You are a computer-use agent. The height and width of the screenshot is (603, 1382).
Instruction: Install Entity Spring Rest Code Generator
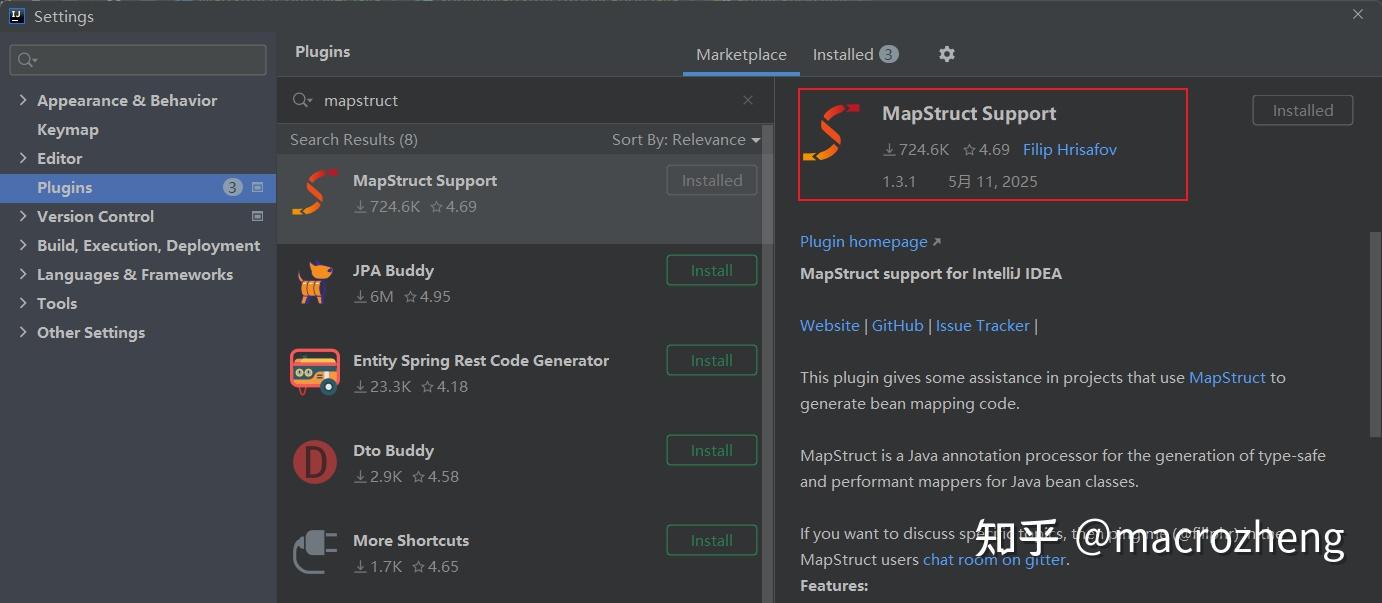[712, 360]
